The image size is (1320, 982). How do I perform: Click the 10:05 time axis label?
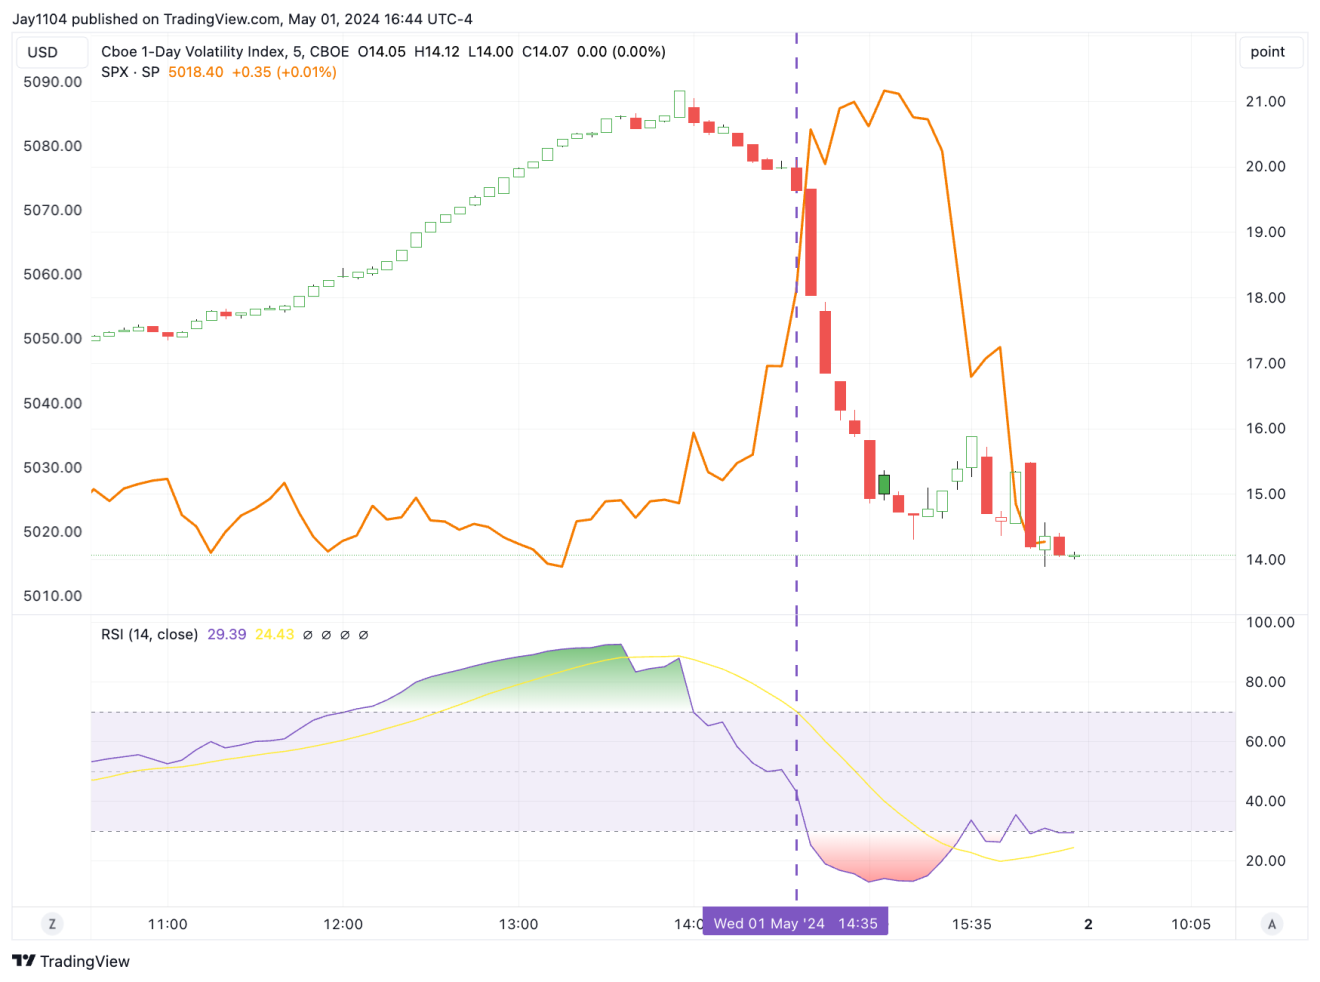1191,924
